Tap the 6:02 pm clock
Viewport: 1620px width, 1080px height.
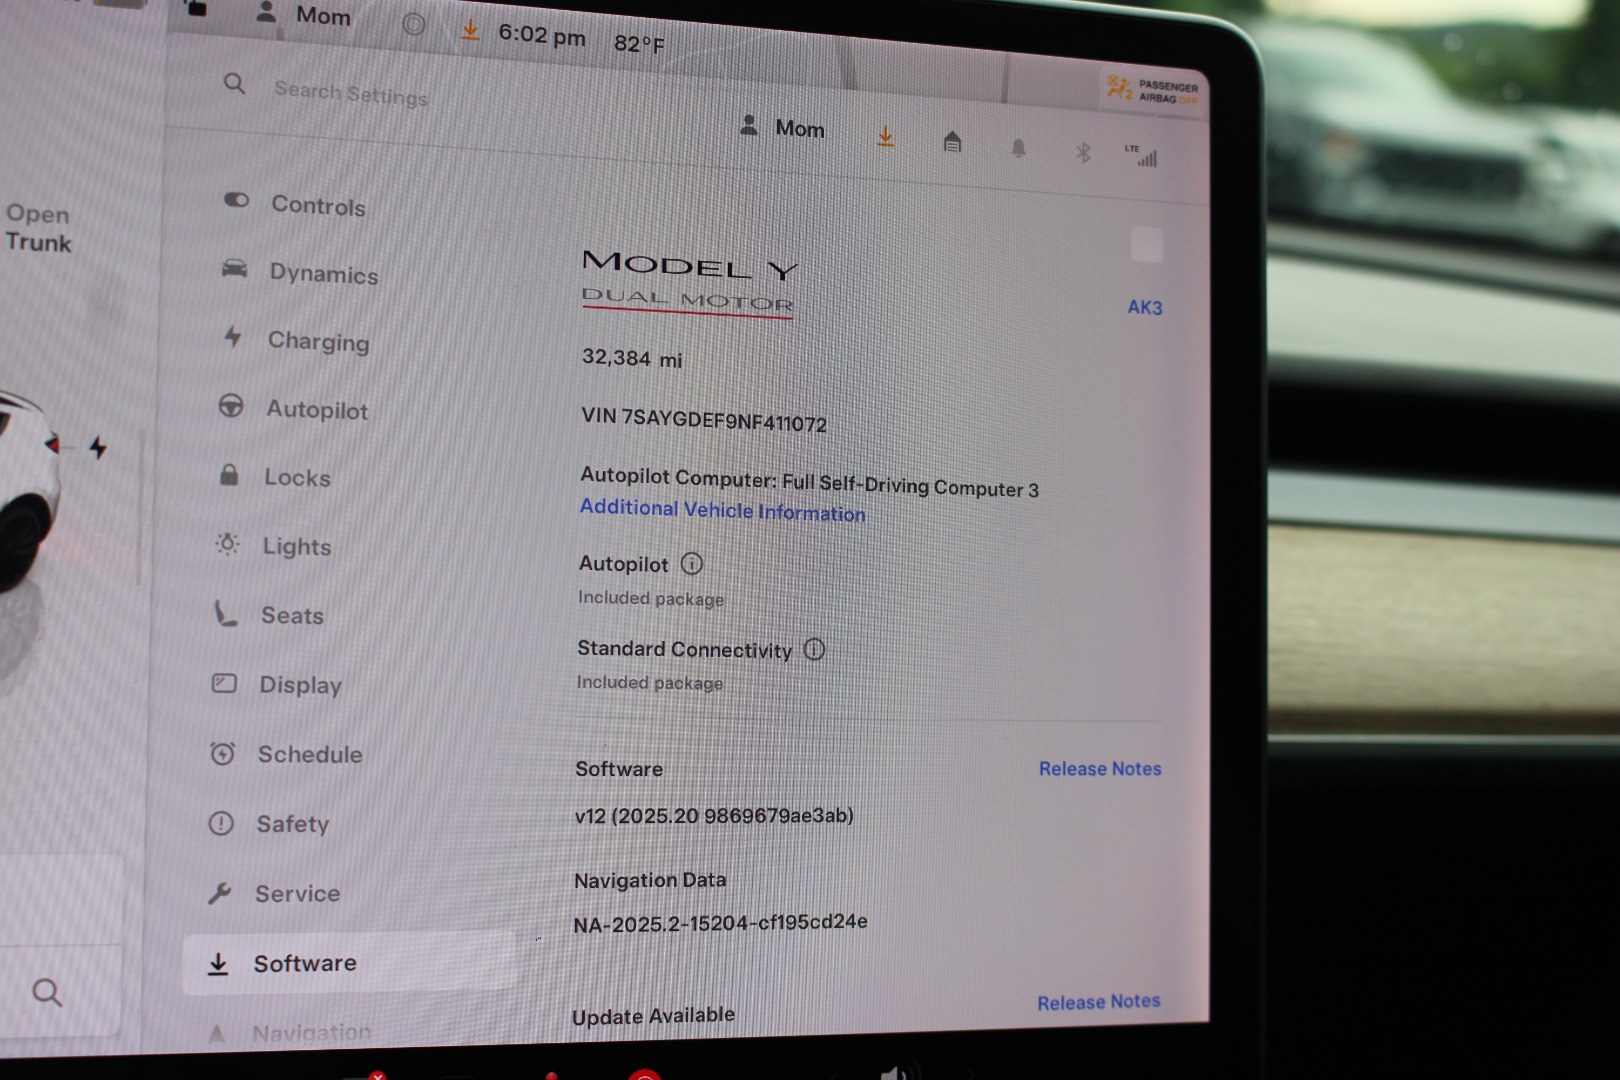542,35
